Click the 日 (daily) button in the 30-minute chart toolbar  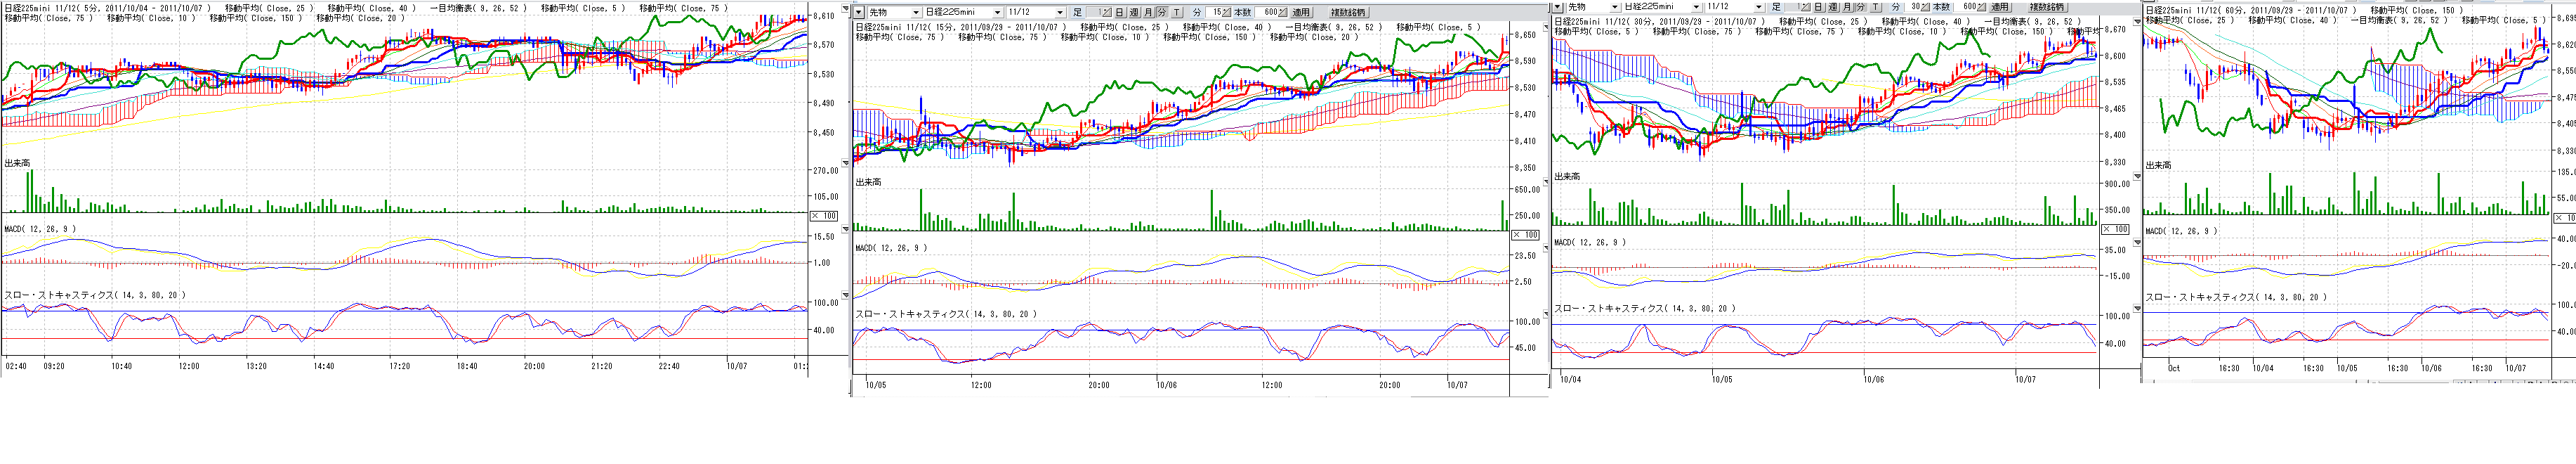(1819, 7)
